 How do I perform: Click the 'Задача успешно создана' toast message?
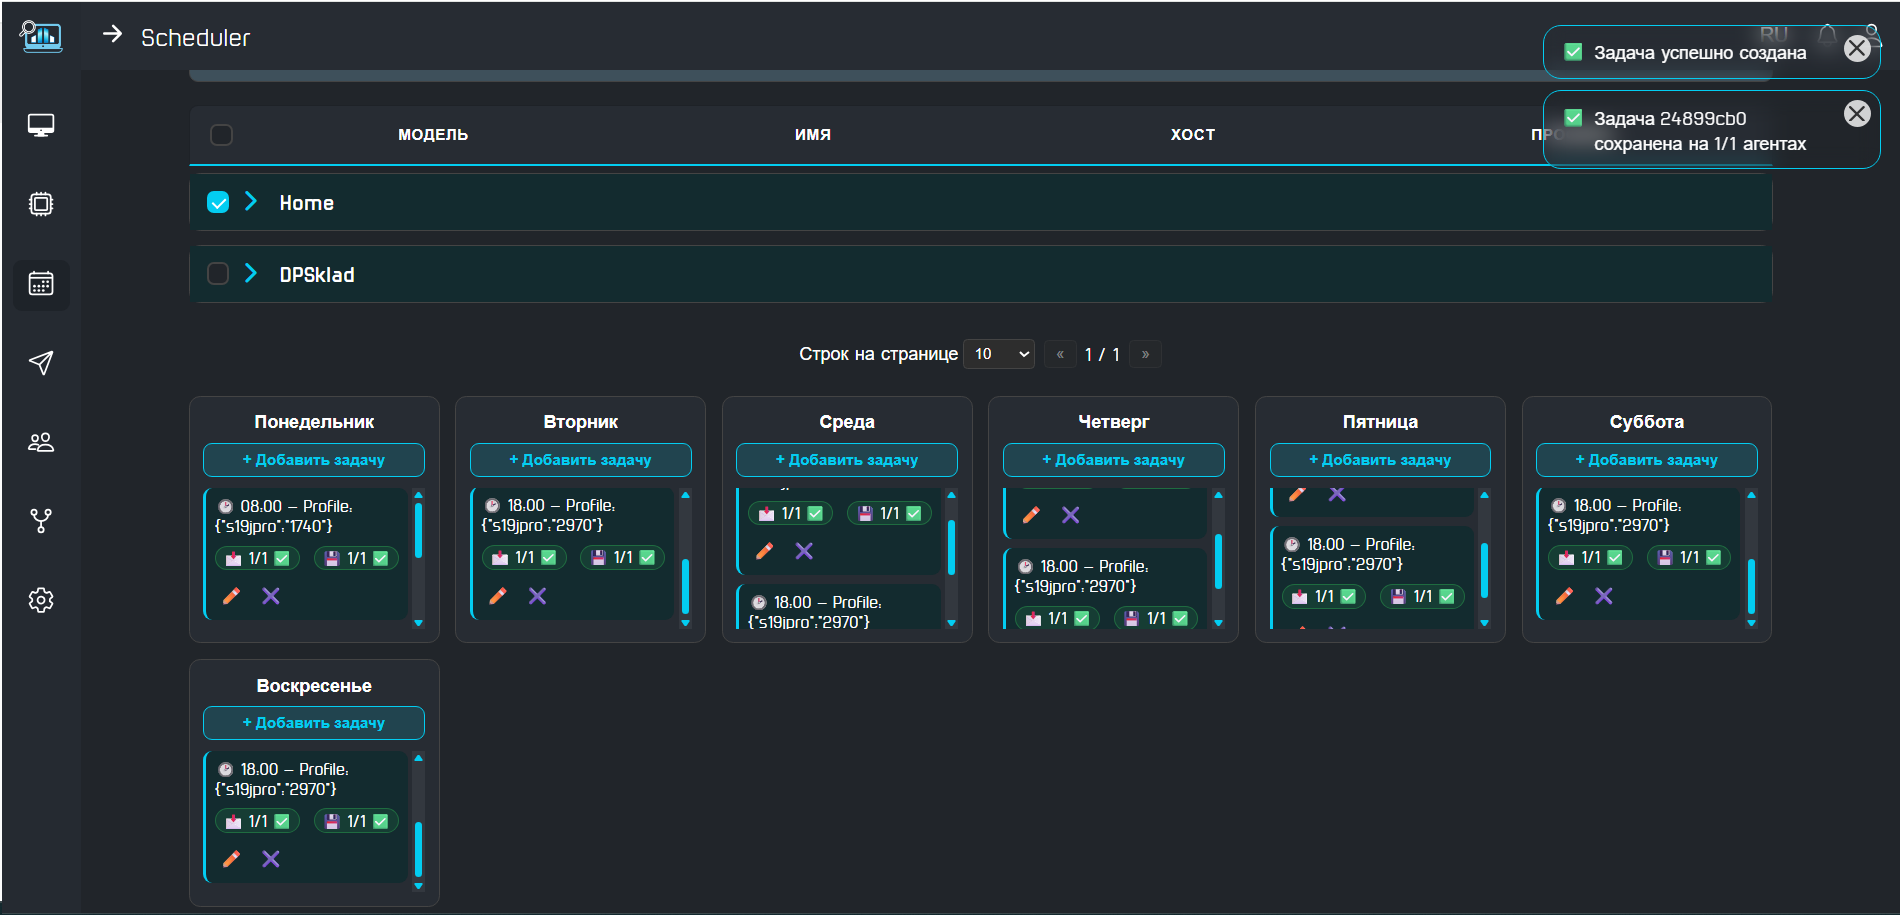[x=1700, y=53]
